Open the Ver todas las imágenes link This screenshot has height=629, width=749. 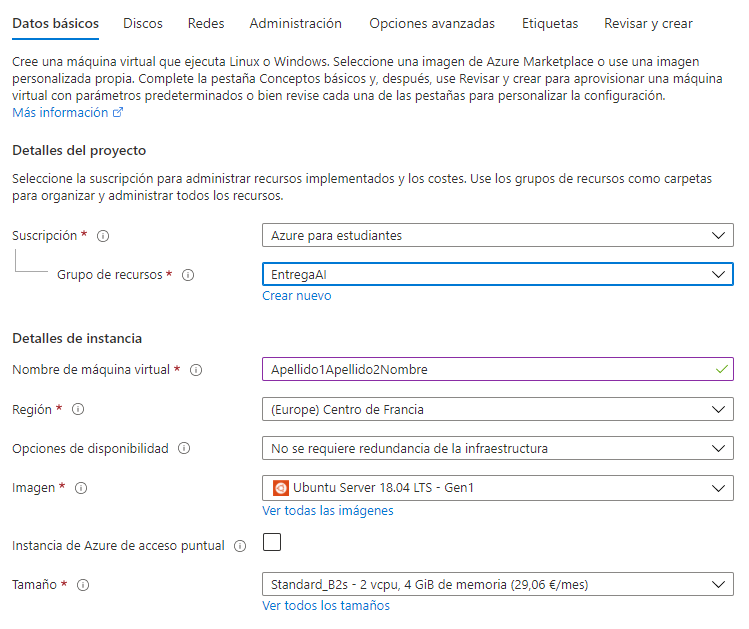327,511
